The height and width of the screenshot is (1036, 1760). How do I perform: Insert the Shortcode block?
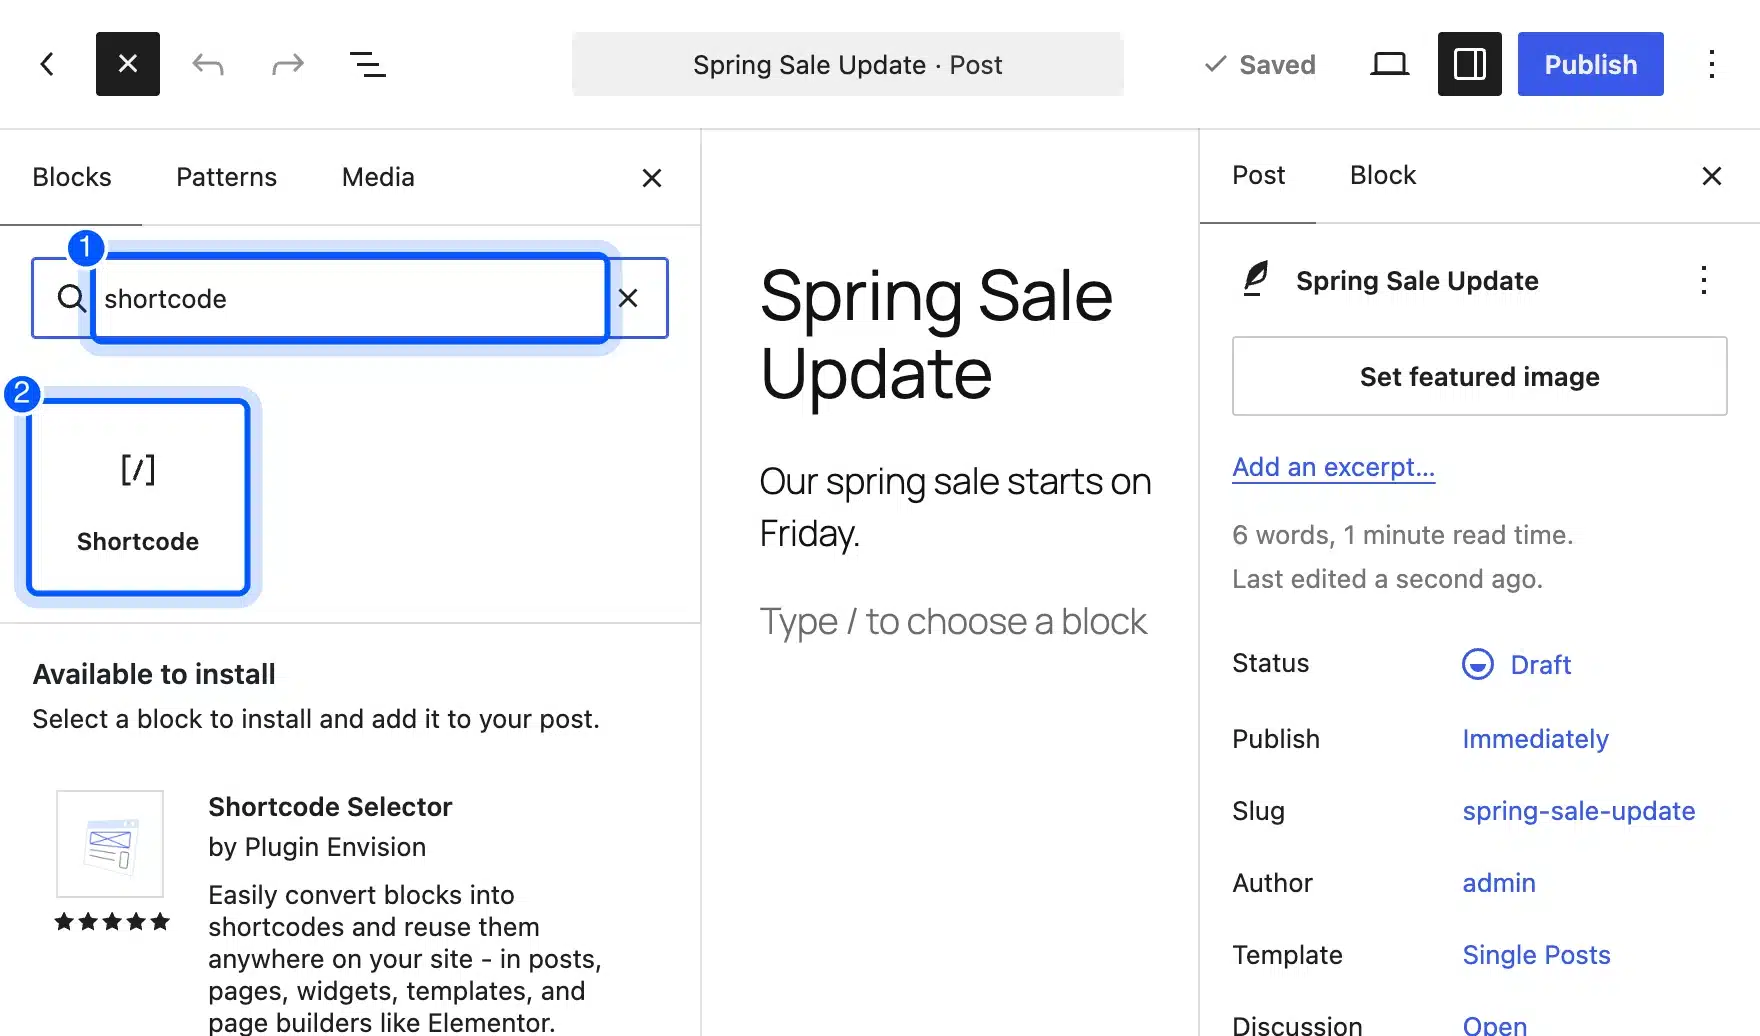[138, 497]
